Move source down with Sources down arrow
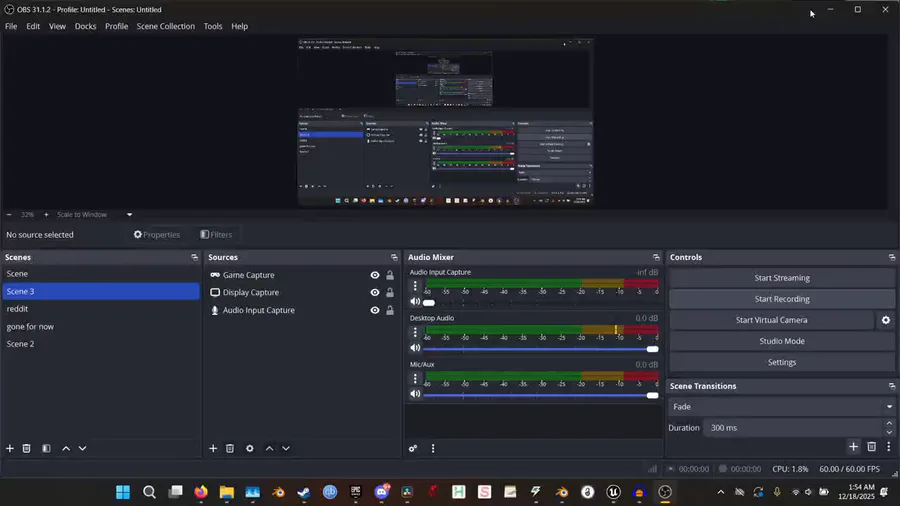This screenshot has width=900, height=506. 286,448
